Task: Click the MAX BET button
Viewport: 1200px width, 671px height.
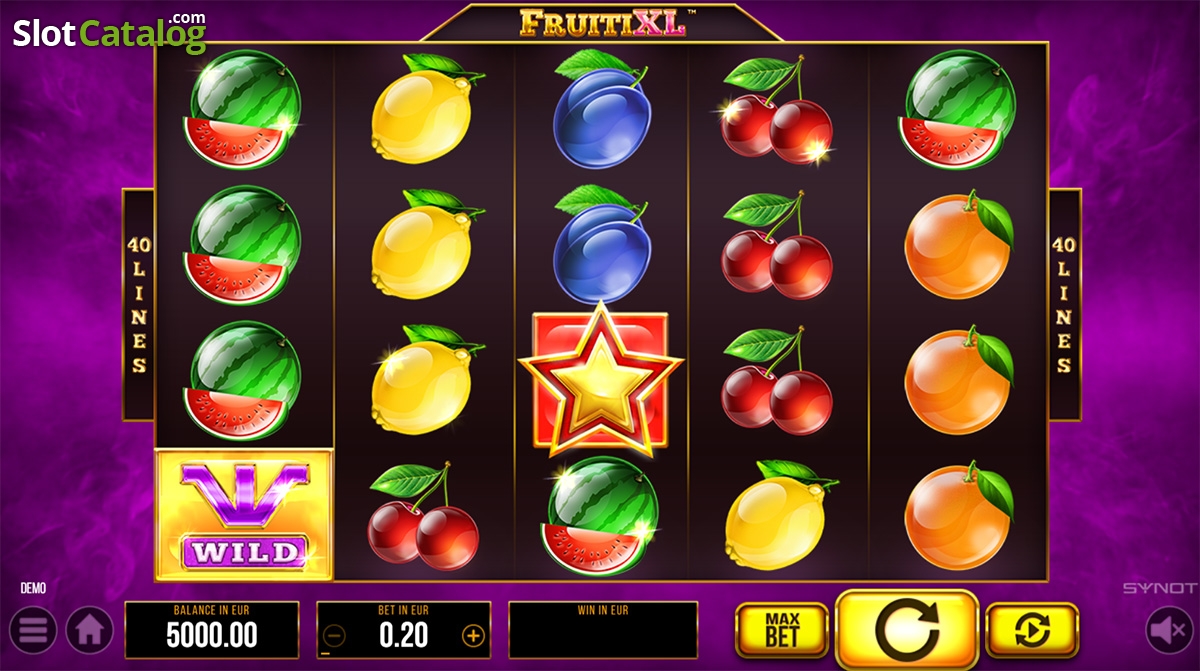Action: pos(782,630)
